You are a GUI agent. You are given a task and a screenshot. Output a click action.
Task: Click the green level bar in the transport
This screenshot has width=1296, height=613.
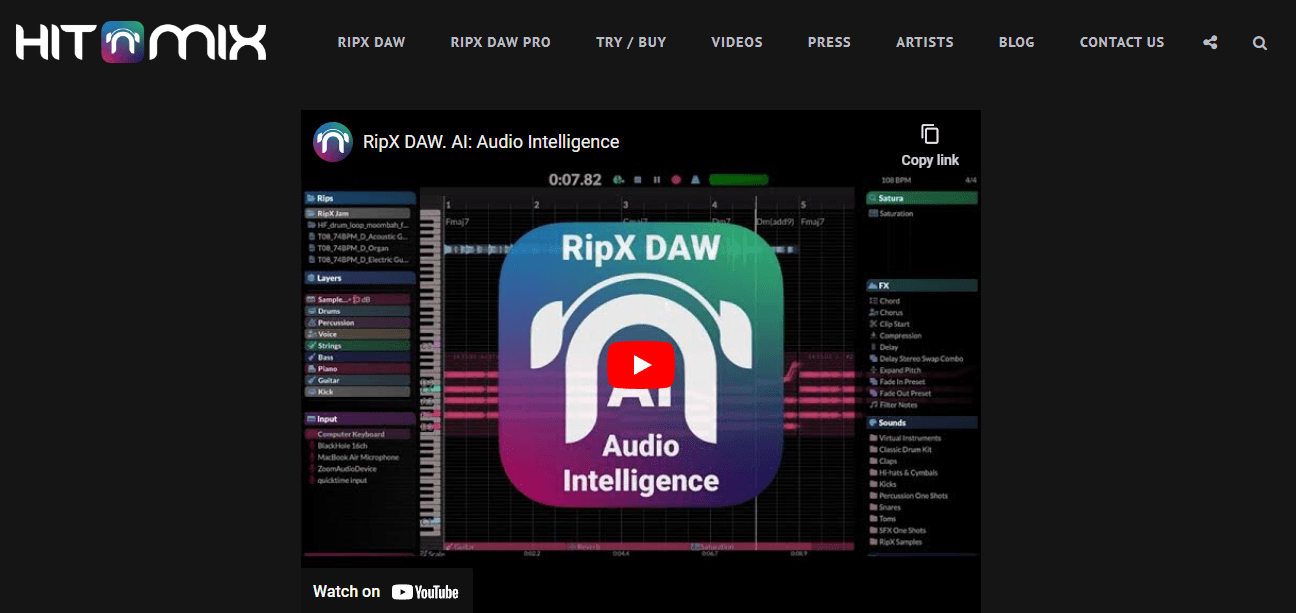click(x=738, y=180)
